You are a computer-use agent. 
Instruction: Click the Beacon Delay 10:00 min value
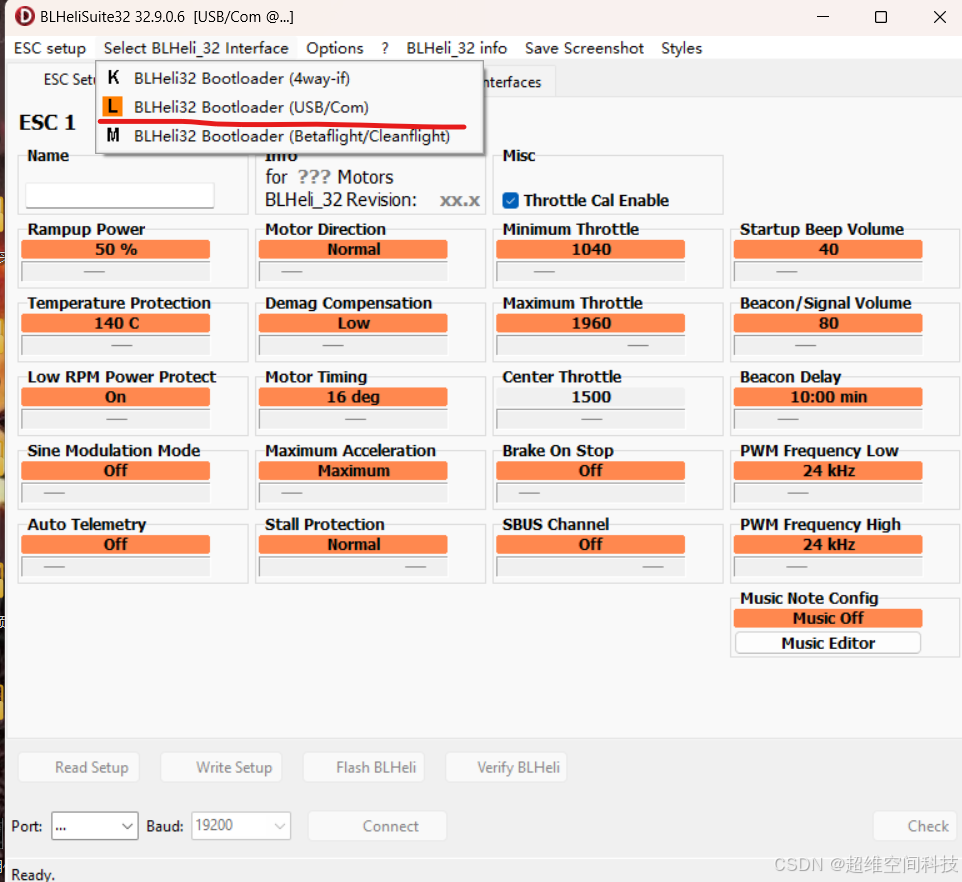click(828, 397)
